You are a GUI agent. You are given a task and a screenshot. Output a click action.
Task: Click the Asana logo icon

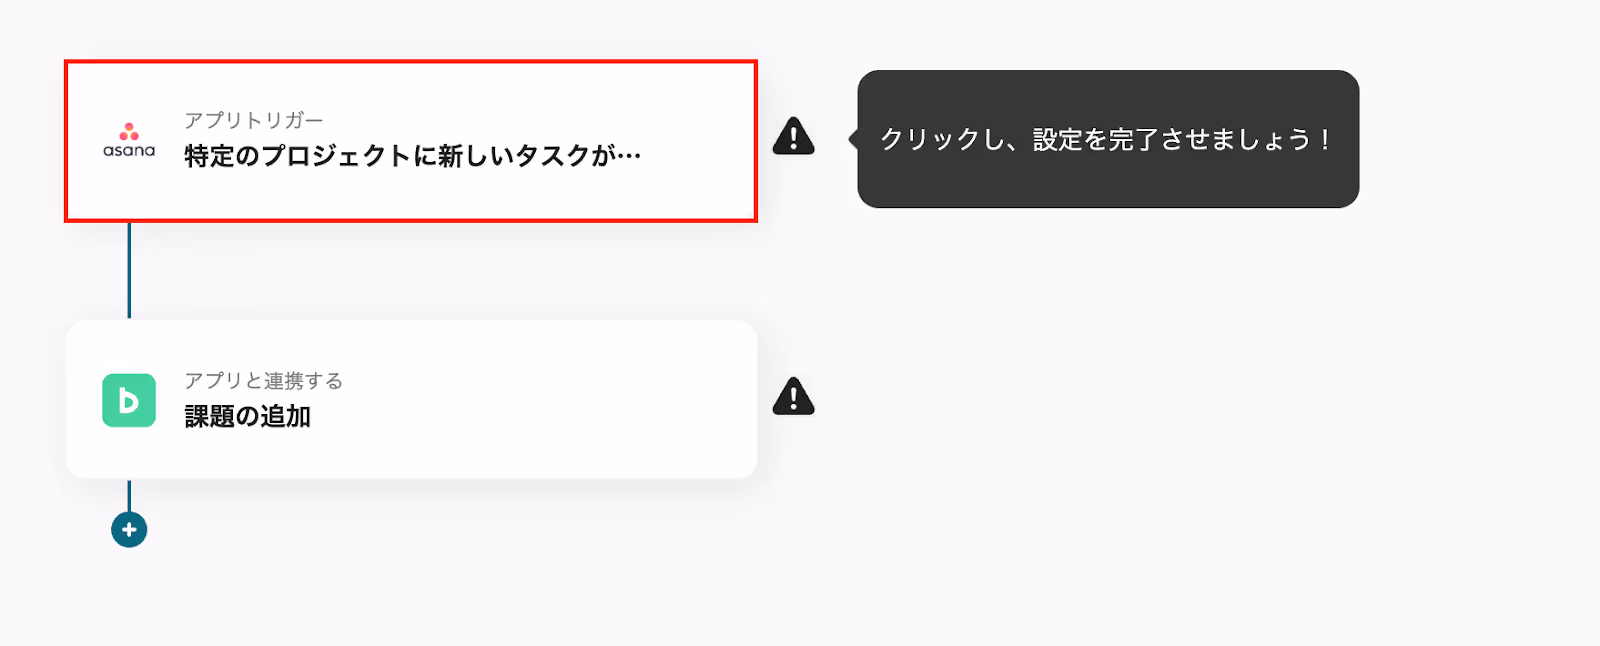click(129, 140)
